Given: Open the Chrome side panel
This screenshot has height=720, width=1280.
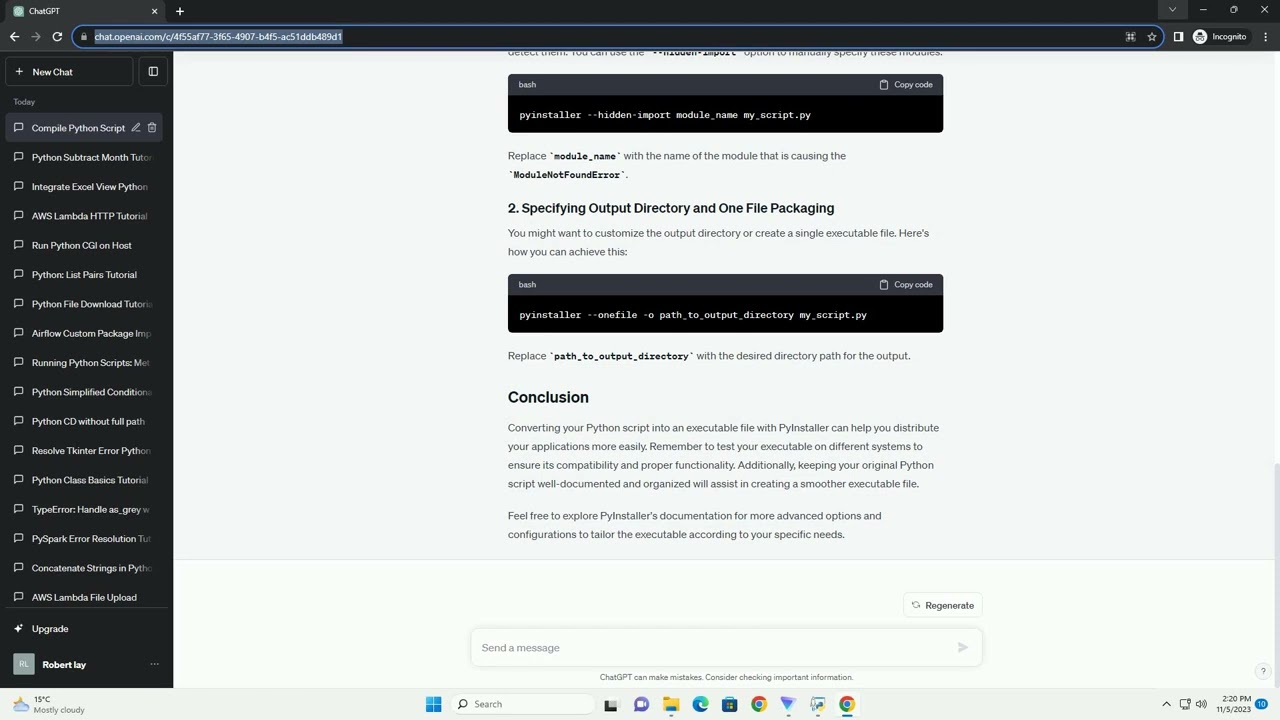Looking at the screenshot, I should click(x=1178, y=37).
